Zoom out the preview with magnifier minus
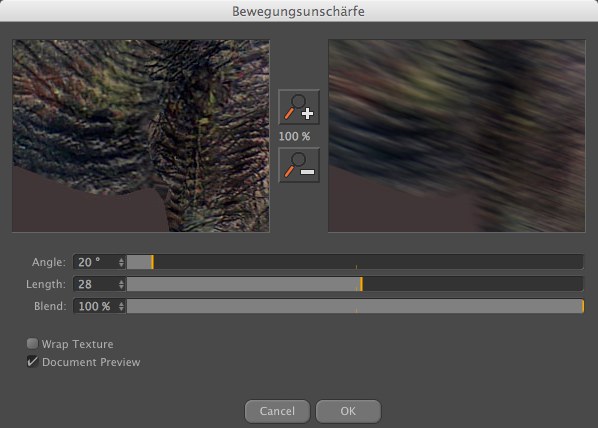Screen dimensions: 598x428 click(299, 165)
